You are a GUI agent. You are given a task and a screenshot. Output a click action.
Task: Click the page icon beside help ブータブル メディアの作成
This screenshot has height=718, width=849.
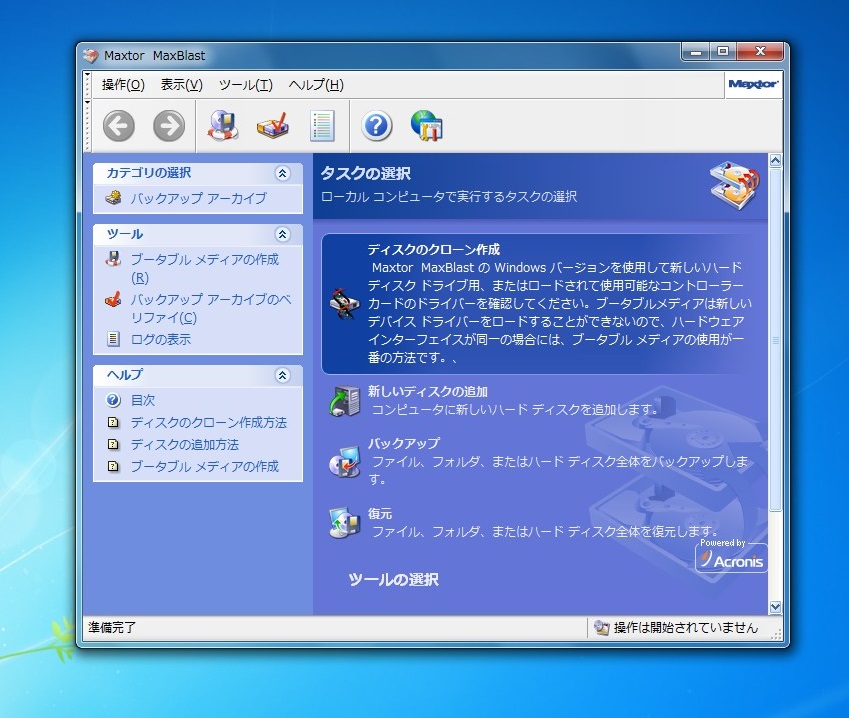[x=113, y=466]
